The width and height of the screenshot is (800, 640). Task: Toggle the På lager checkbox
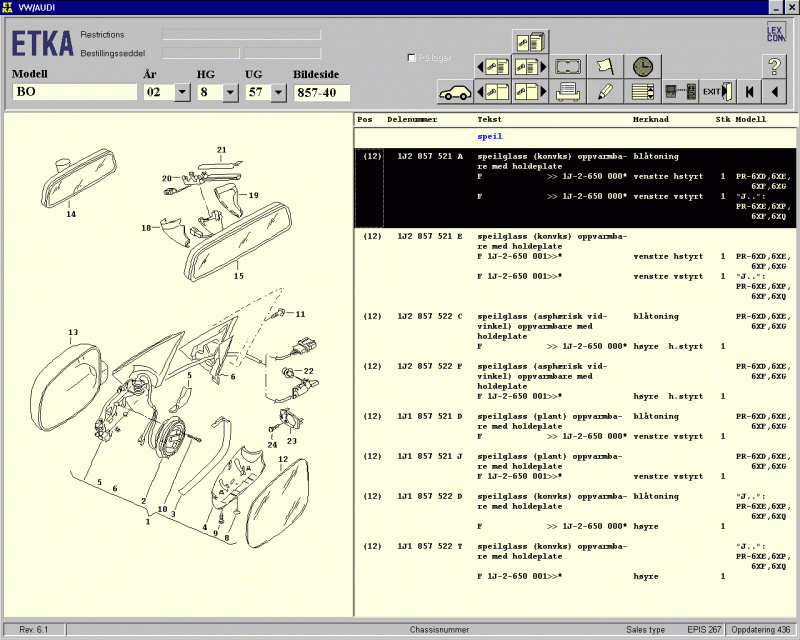(412, 58)
